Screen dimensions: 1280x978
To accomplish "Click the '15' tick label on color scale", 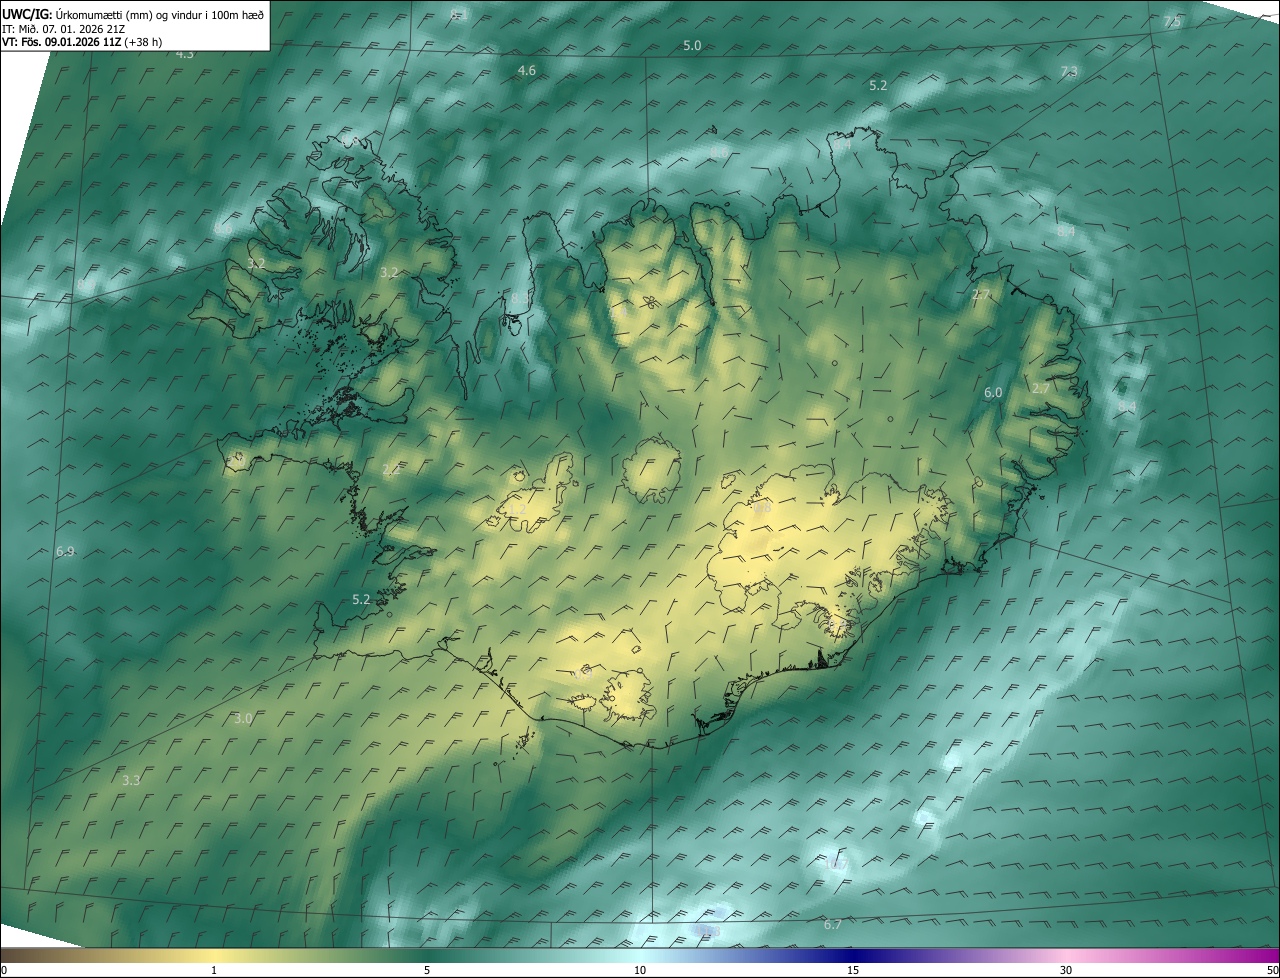I will point(853,970).
